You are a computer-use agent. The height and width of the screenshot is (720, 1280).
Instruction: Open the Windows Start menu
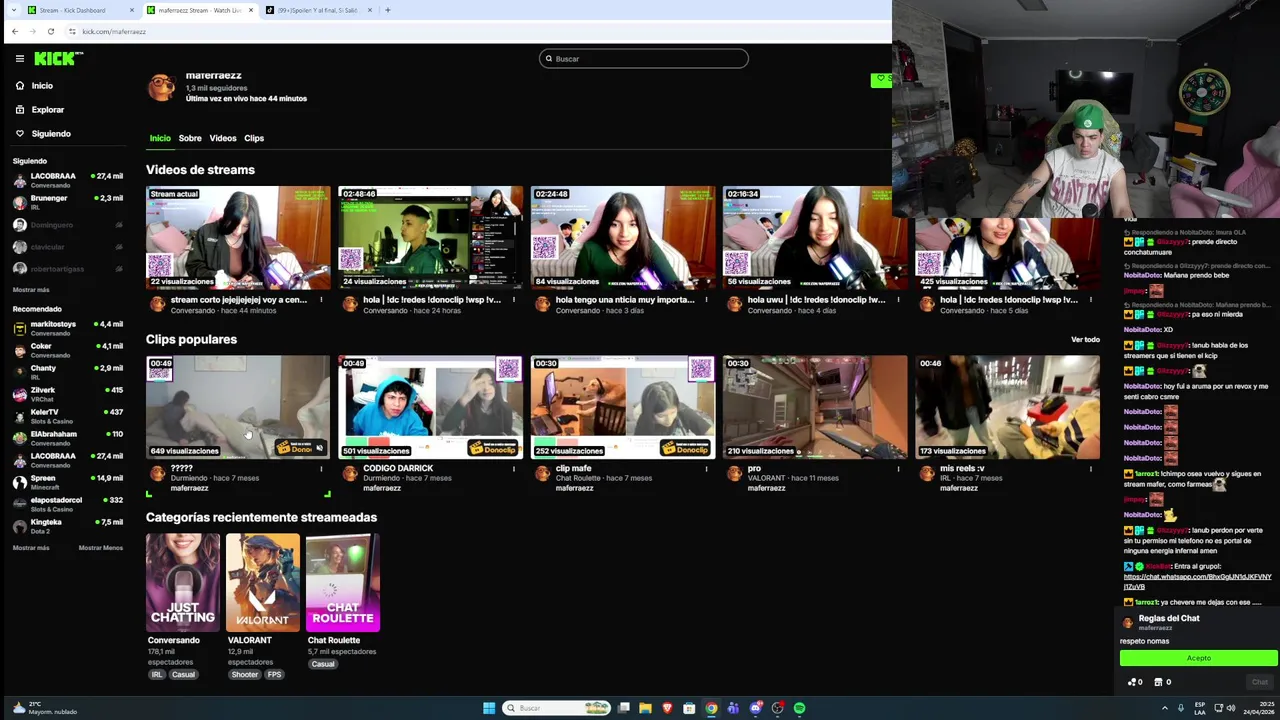coord(489,708)
